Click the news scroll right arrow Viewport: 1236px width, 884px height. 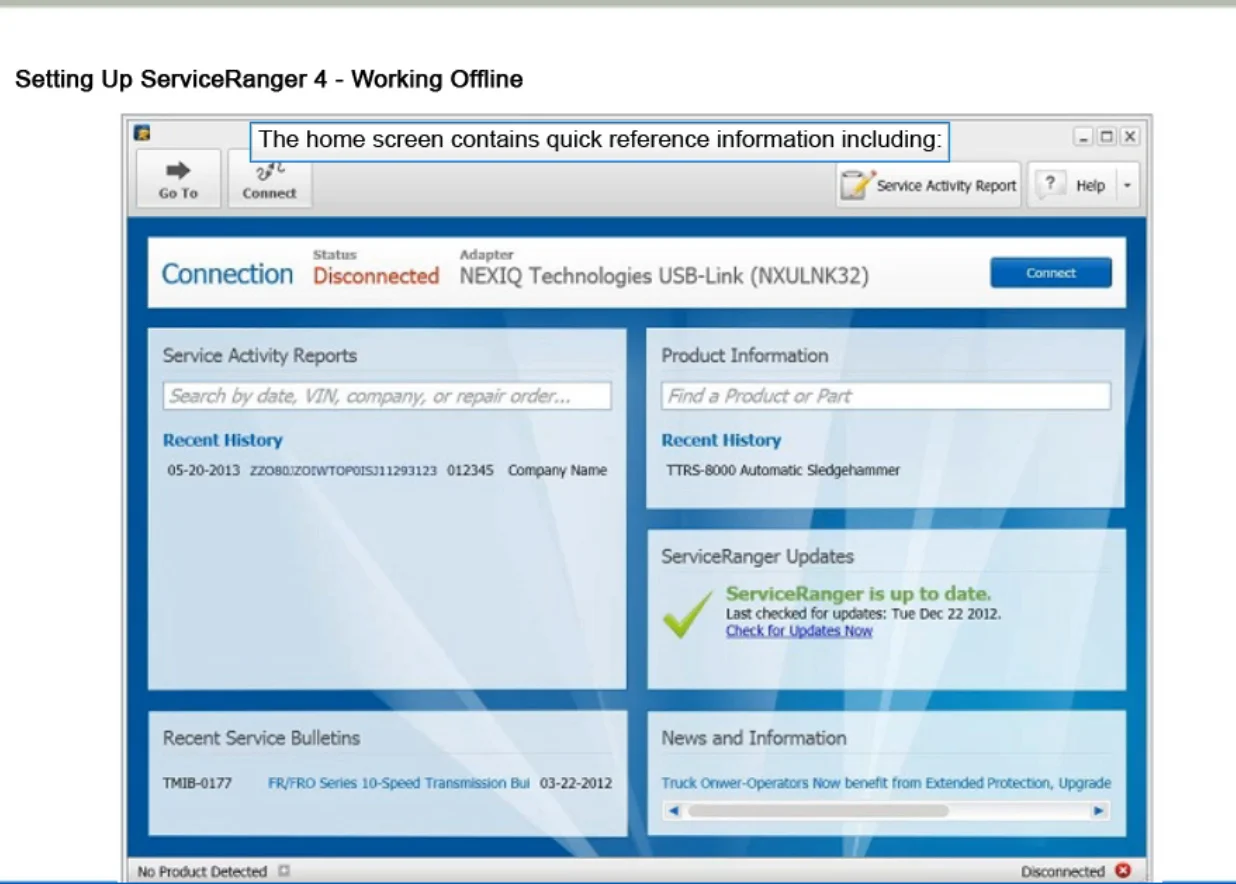(x=1098, y=811)
